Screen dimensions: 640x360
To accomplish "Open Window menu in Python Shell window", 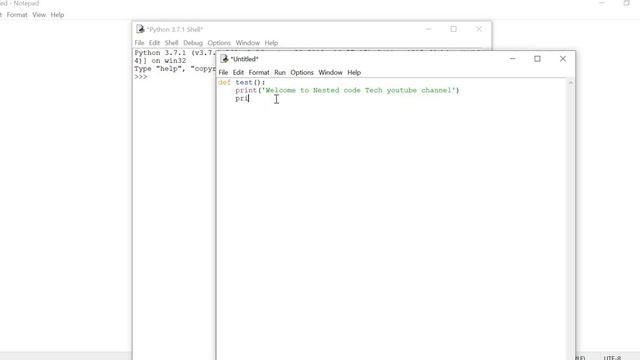I will point(247,43).
